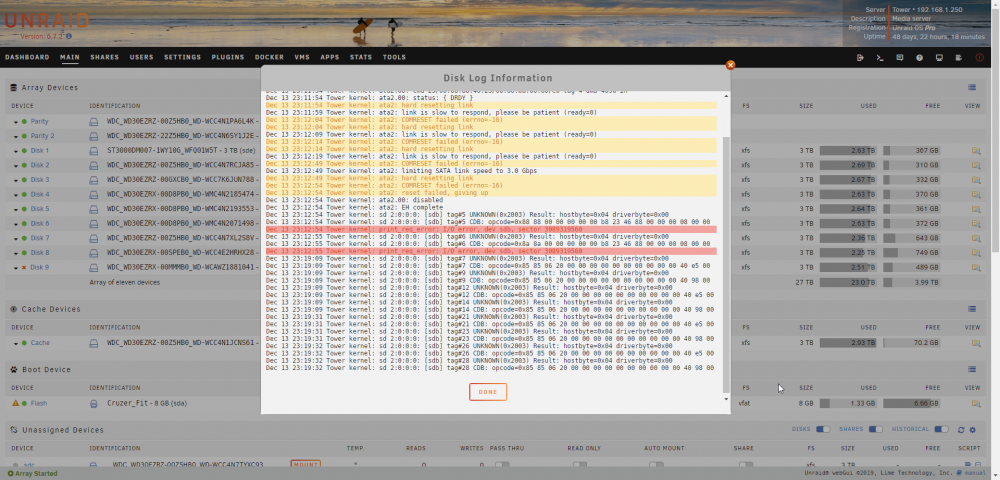Expand the Parity device arrow
This screenshot has height=480, width=1000.
click(x=16, y=122)
